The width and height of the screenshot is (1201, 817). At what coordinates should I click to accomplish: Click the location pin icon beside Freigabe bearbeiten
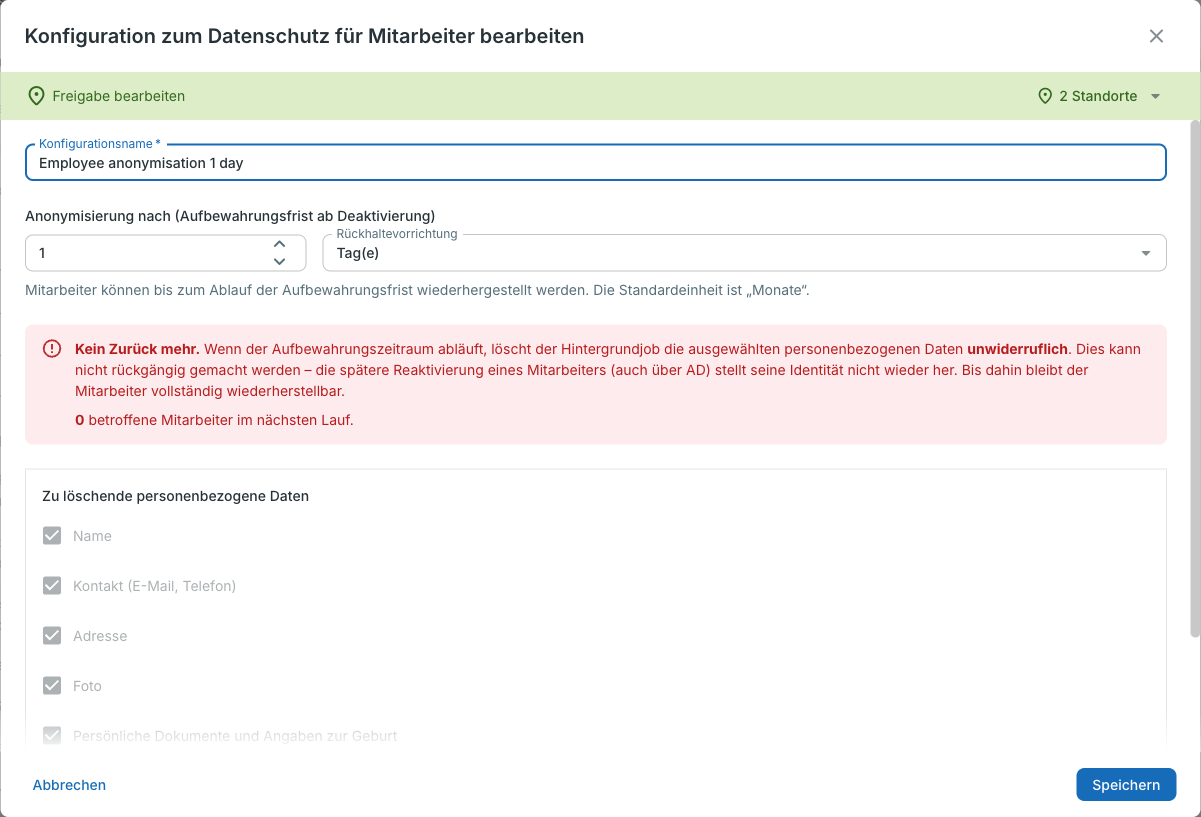[36, 96]
